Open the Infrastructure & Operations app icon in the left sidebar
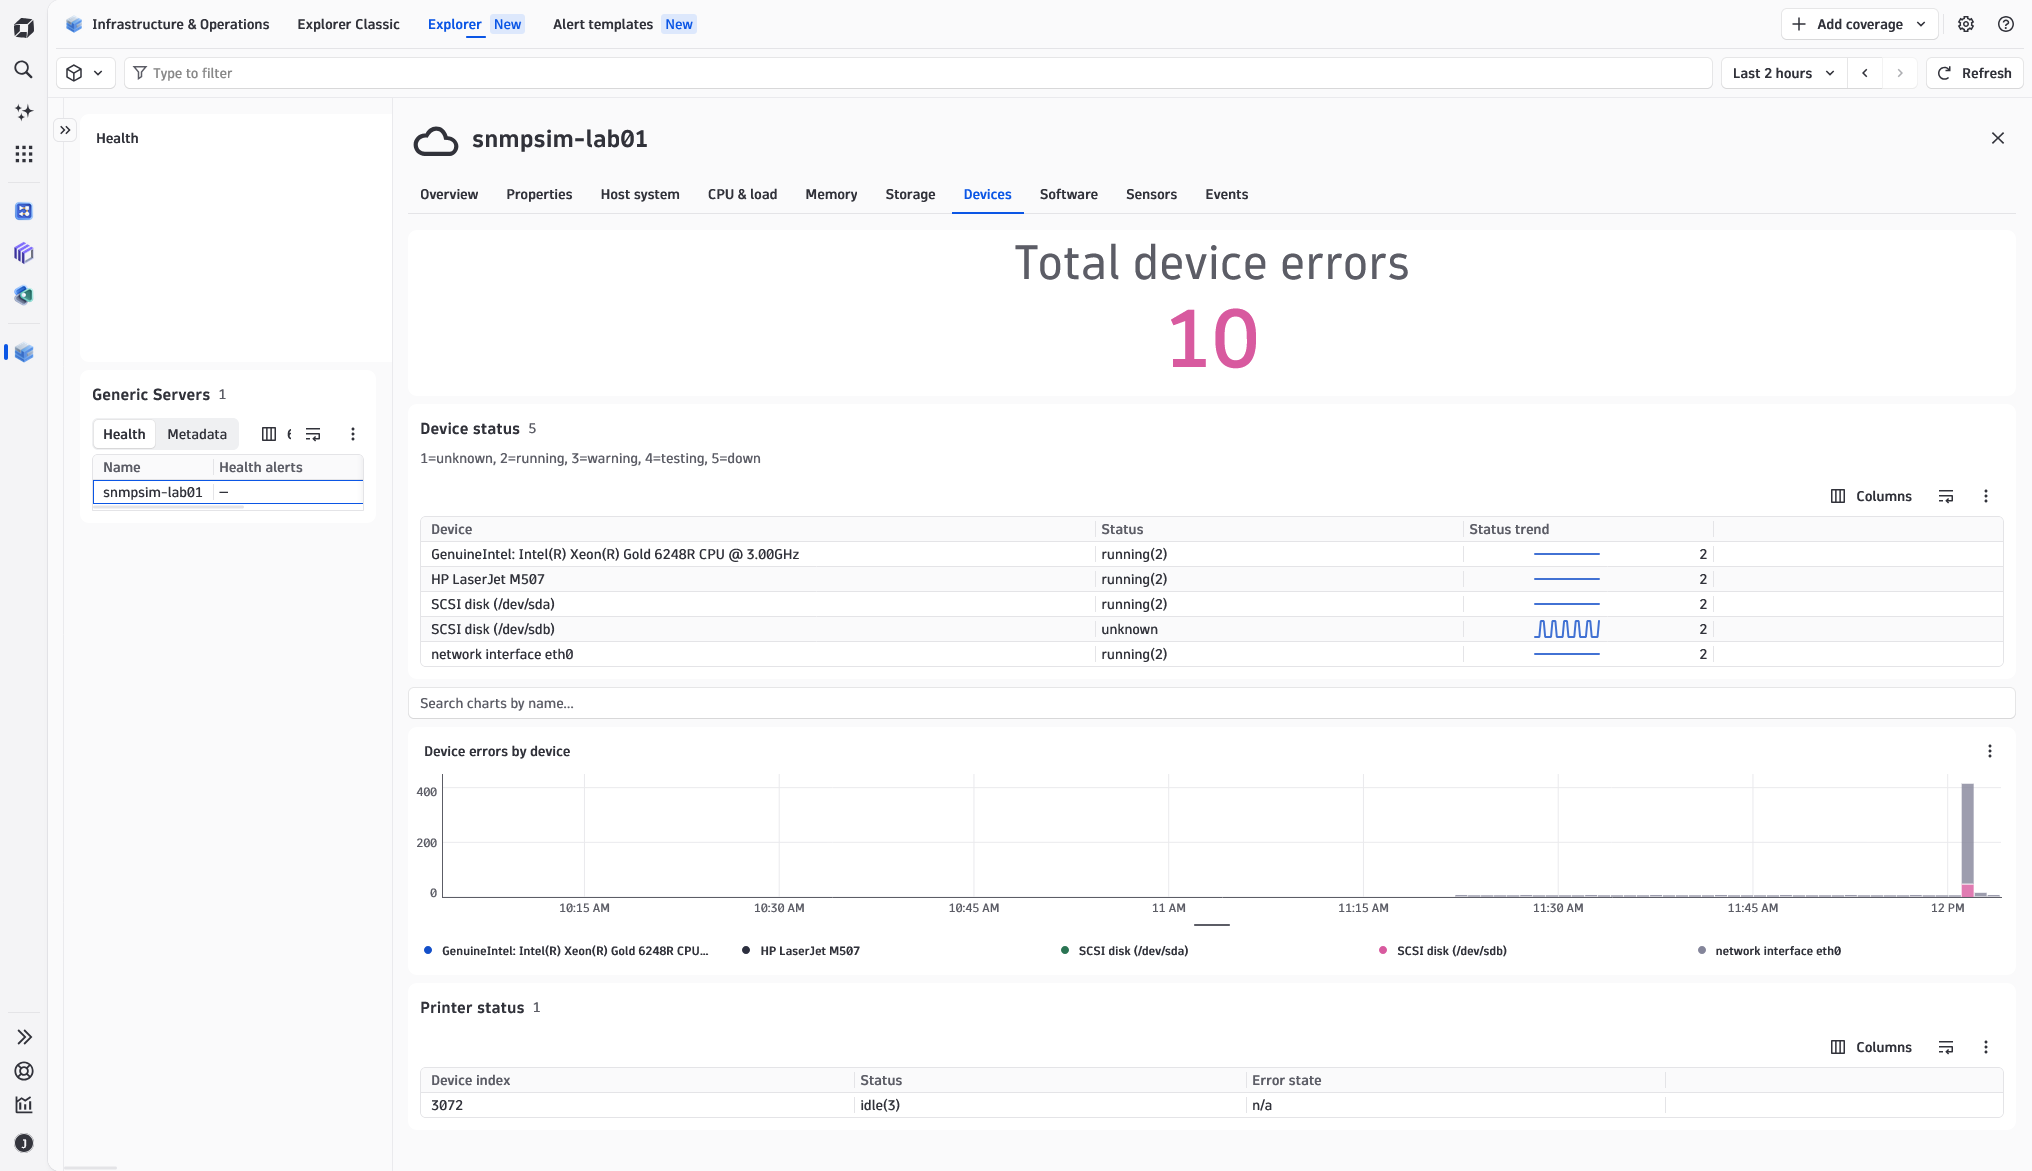Image resolution: width=2032 pixels, height=1171 pixels. tap(24, 352)
